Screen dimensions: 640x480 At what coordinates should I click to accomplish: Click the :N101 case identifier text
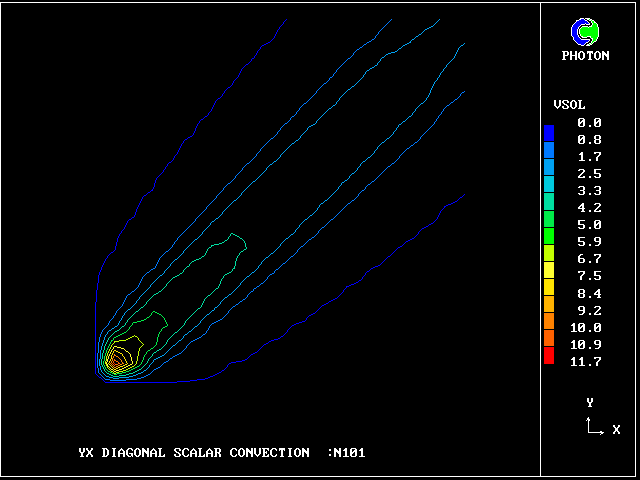(x=346, y=453)
